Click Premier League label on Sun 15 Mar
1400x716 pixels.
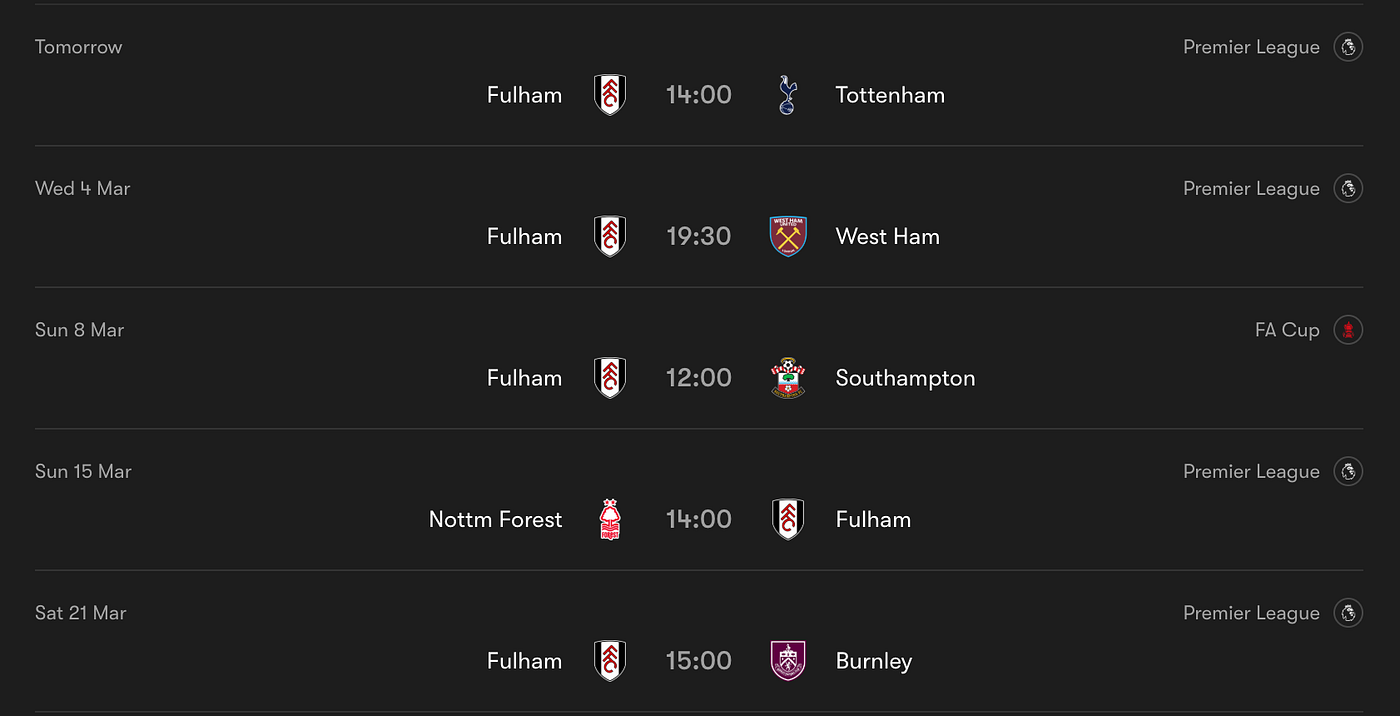pyautogui.click(x=1251, y=472)
